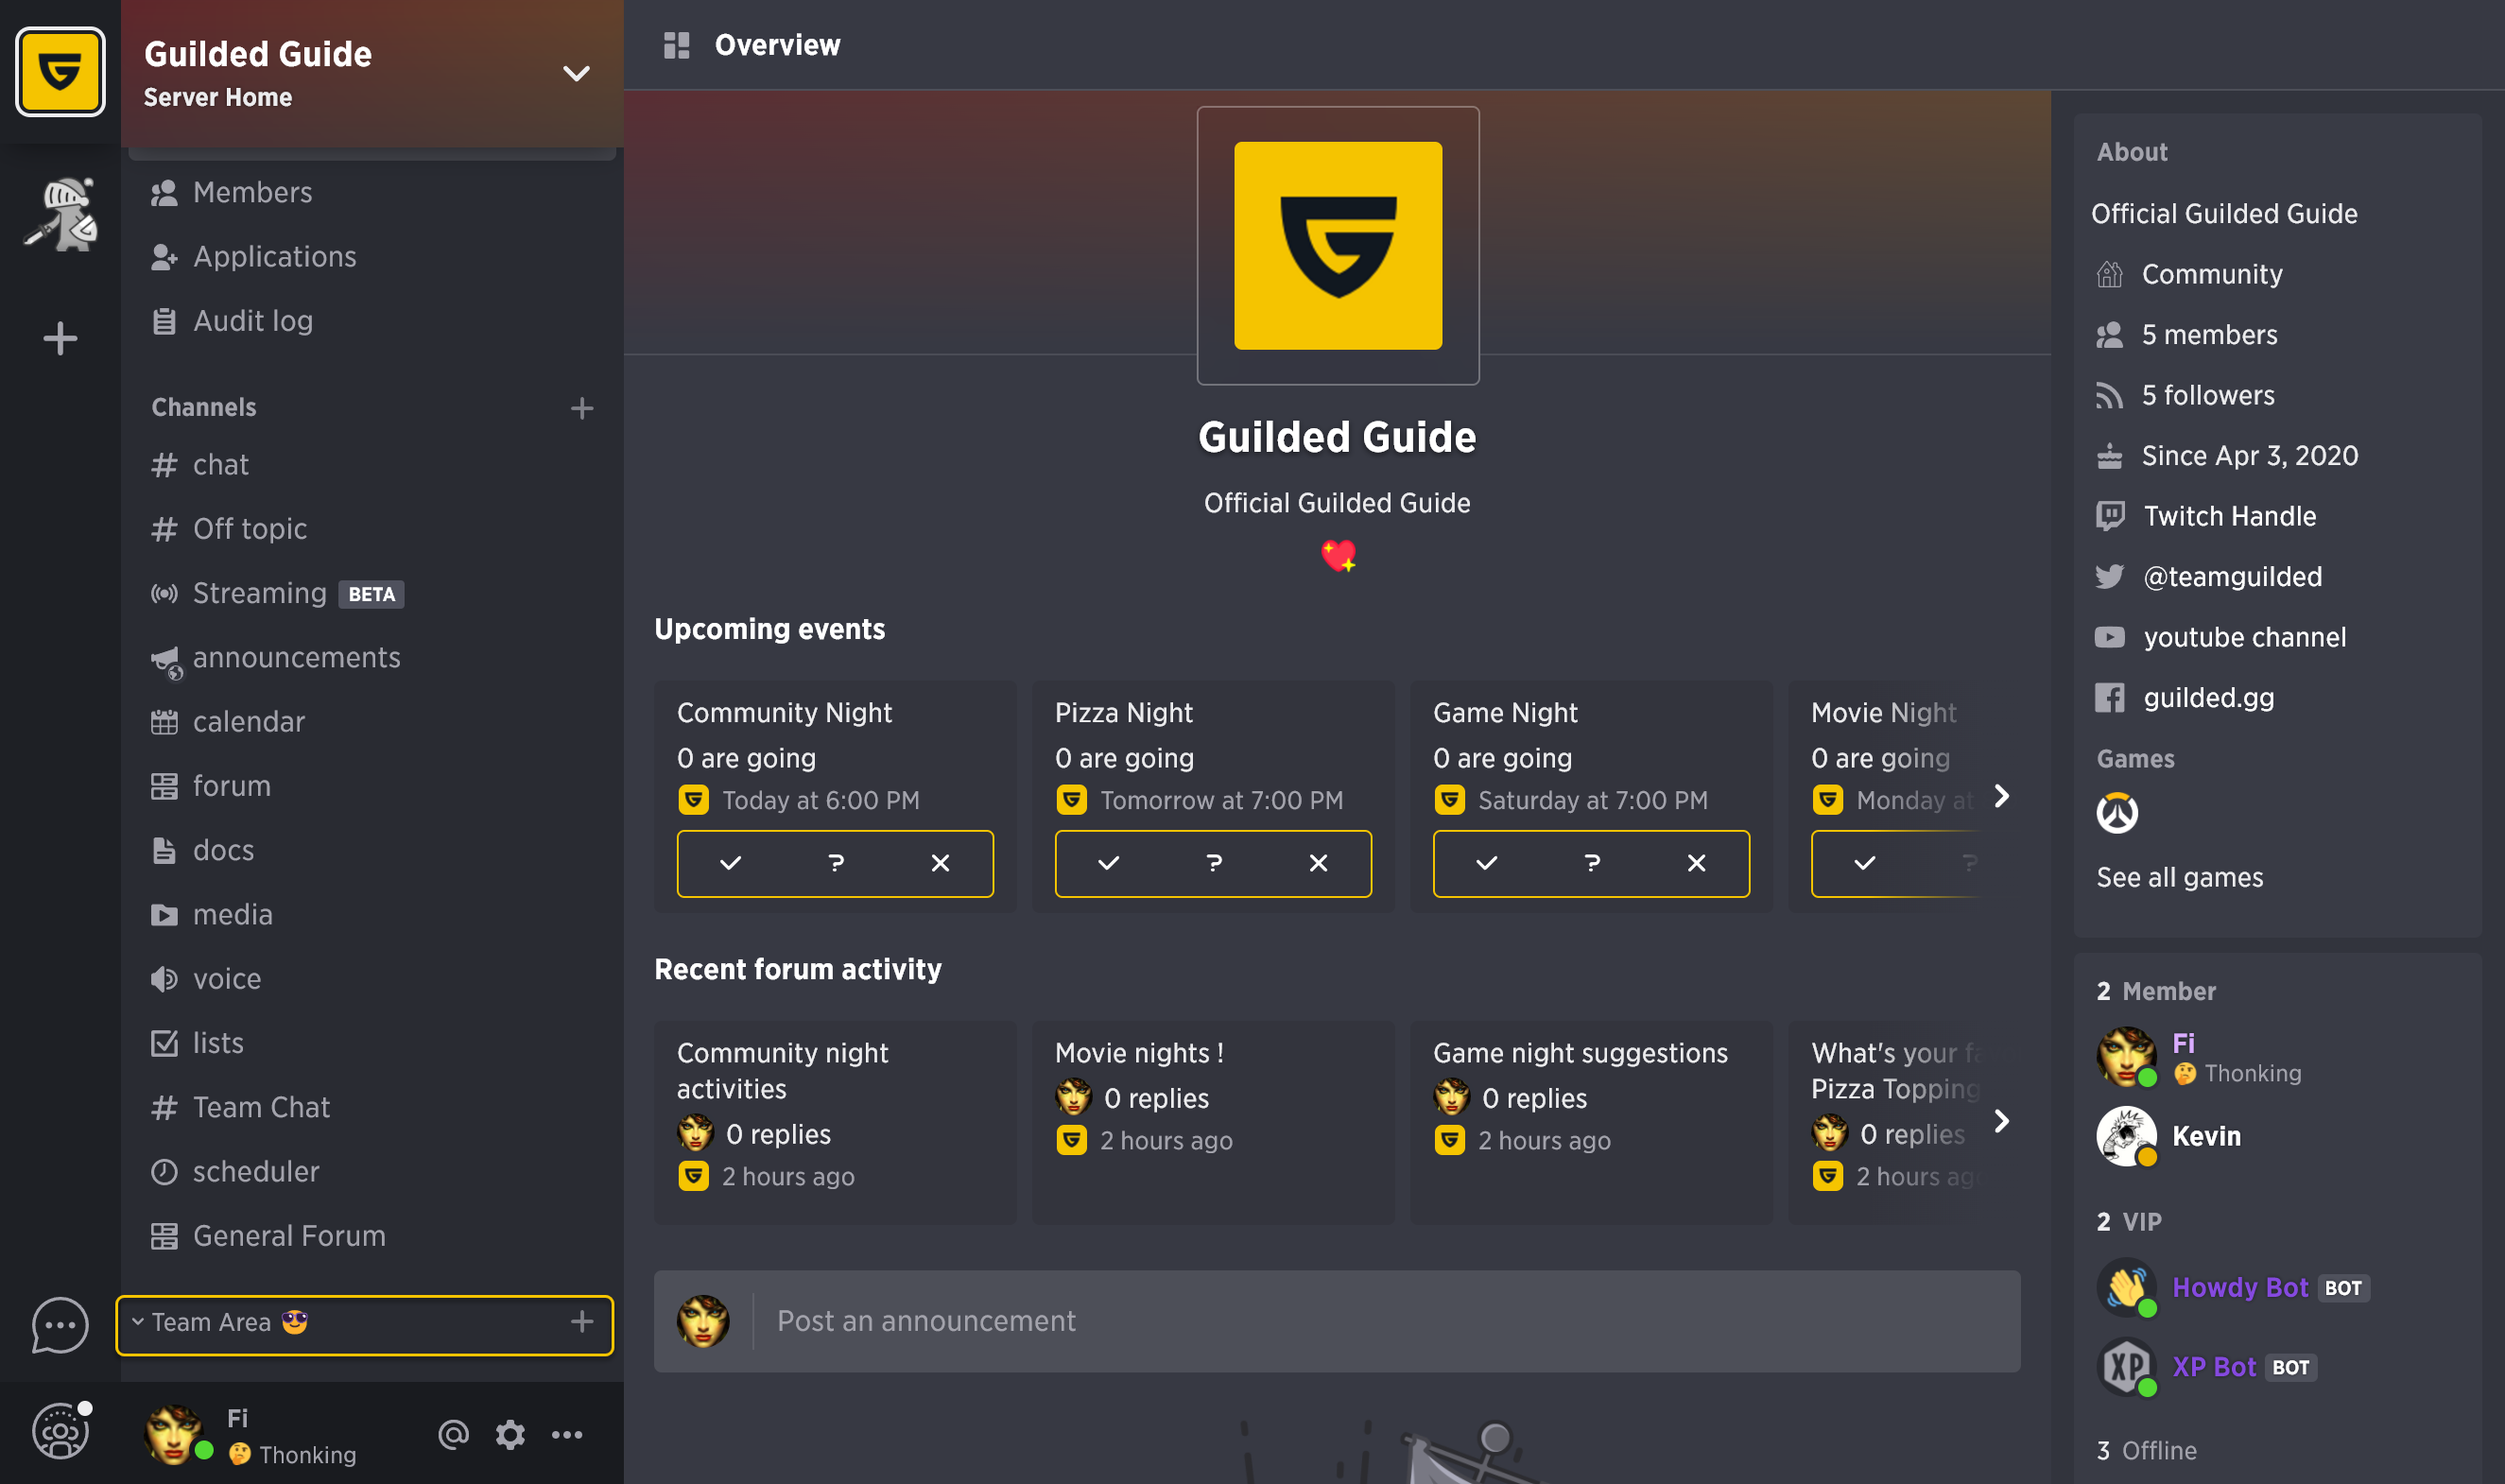Click the 5 followers entry in About
Viewport: 2505px width, 1484px height.
click(x=2185, y=395)
